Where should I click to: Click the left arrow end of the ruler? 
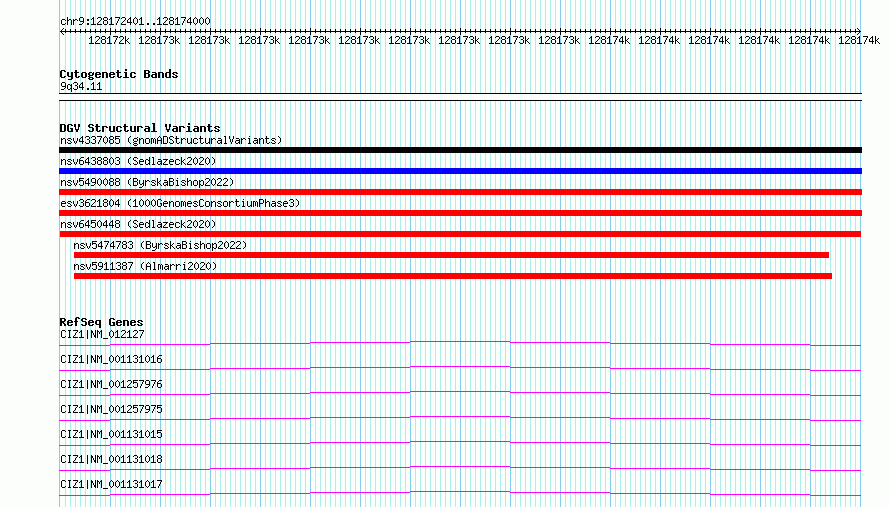[x=62, y=31]
